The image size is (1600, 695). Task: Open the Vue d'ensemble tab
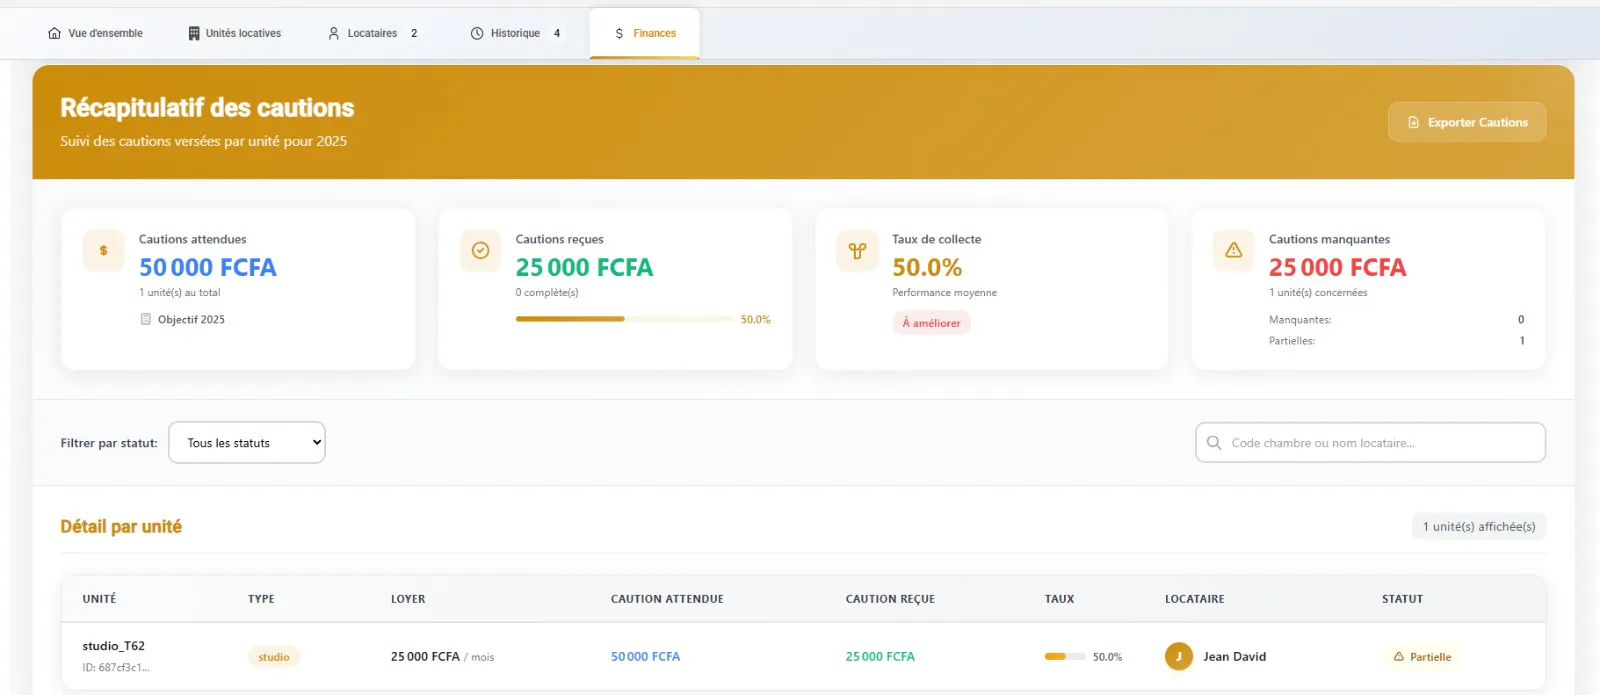tap(95, 33)
